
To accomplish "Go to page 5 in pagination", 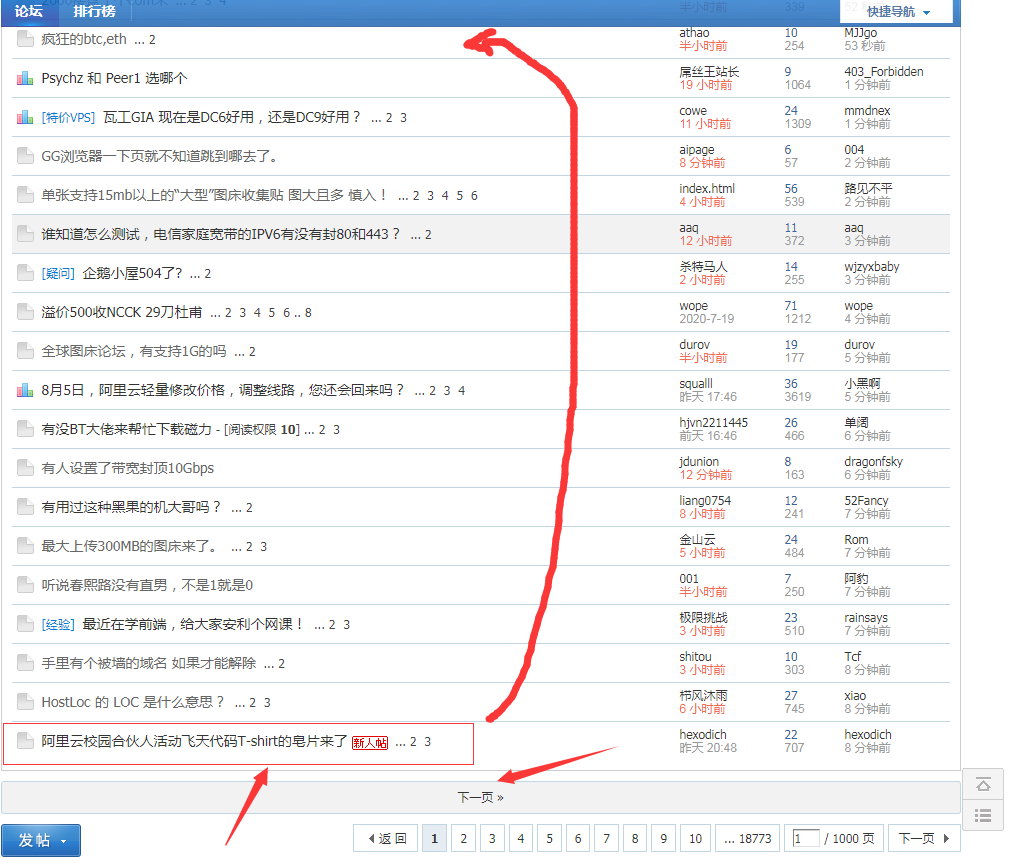I will click(550, 839).
